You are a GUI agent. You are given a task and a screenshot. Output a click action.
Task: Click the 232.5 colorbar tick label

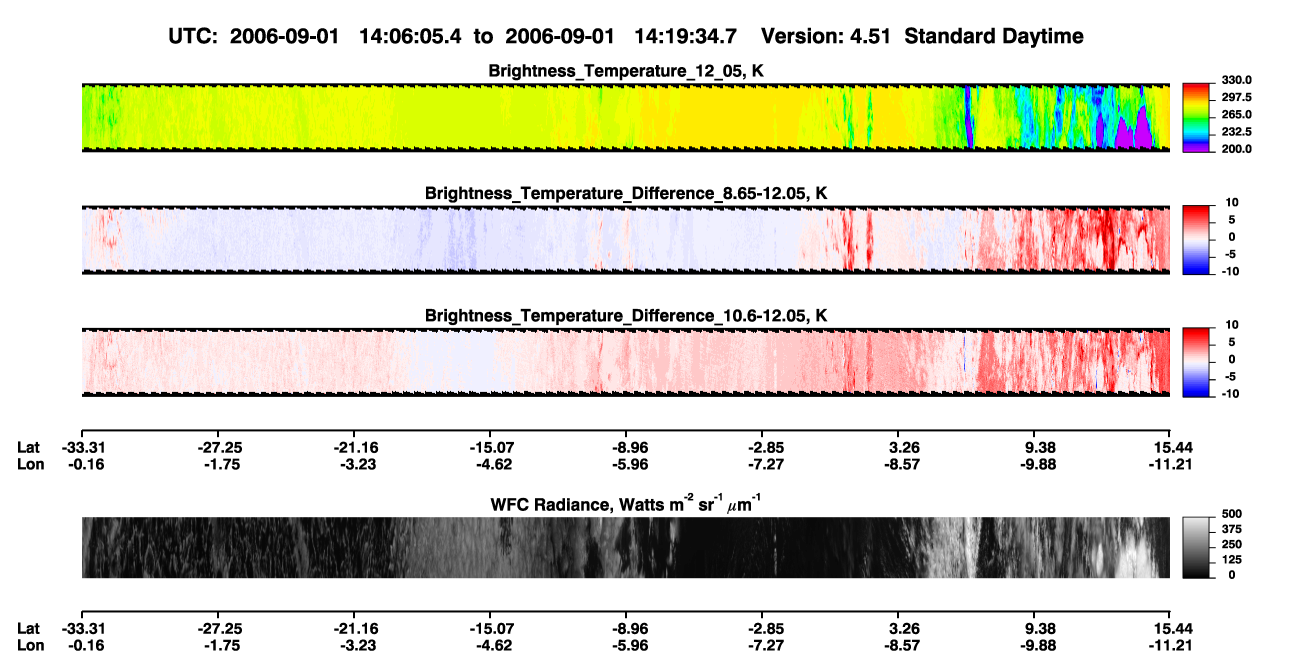pos(1237,131)
